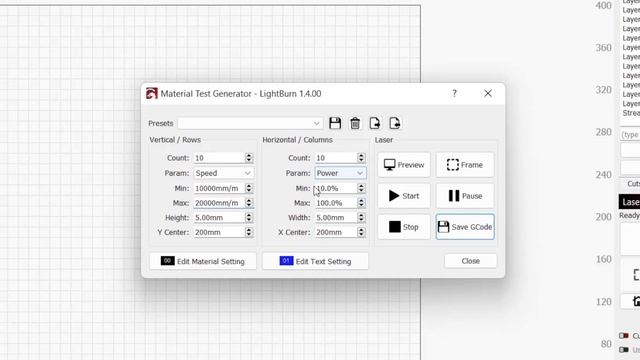
Task: Click the Columns Min power field
Action: [x=336, y=188]
